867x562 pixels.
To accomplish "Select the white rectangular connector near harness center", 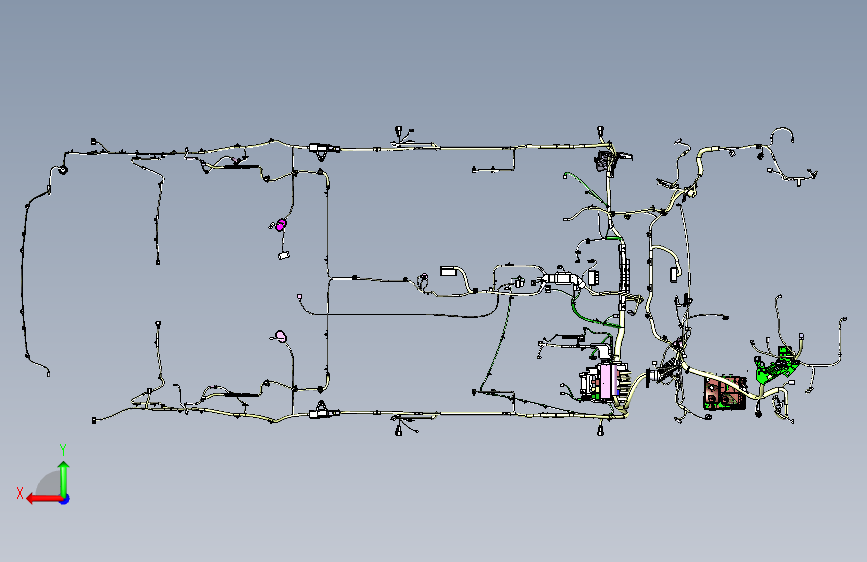I will [448, 271].
